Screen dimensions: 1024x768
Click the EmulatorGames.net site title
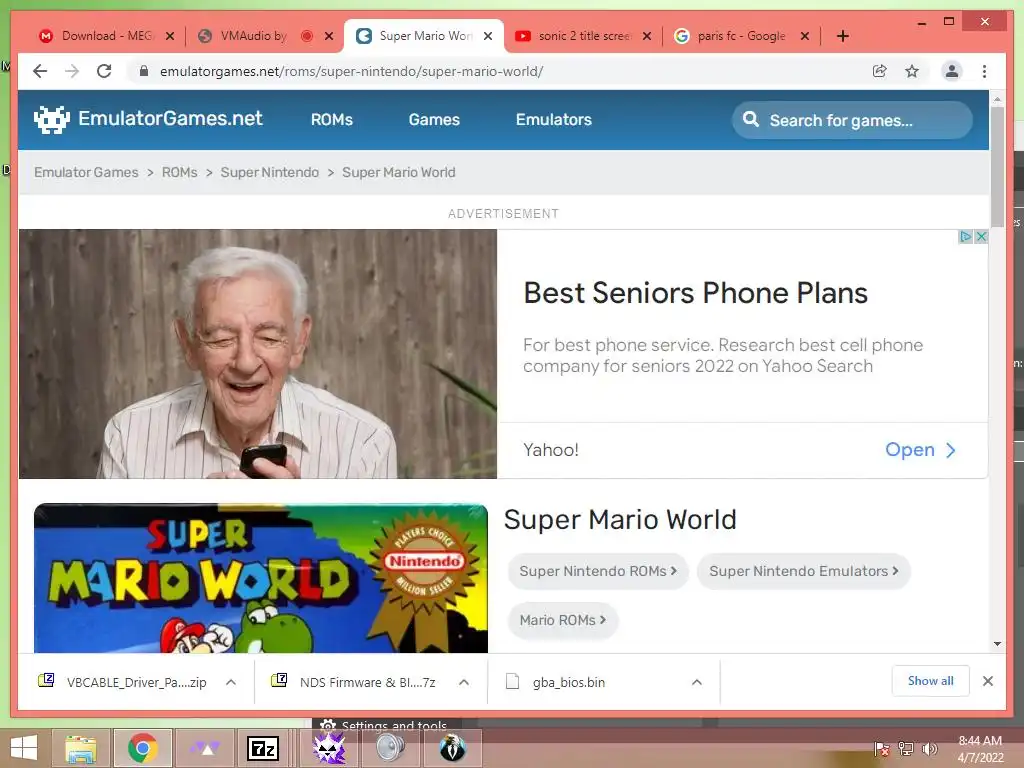pyautogui.click(x=170, y=118)
